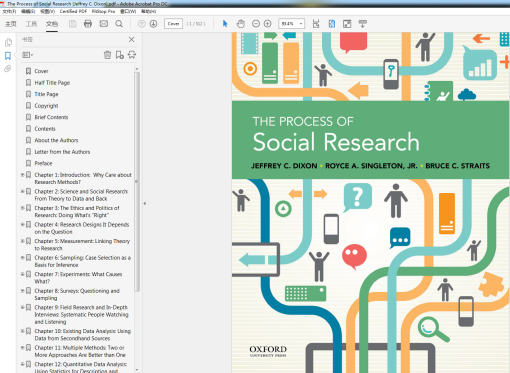Screen dimensions: 510x373
Task: Go to next page arrow
Action: click(153, 24)
